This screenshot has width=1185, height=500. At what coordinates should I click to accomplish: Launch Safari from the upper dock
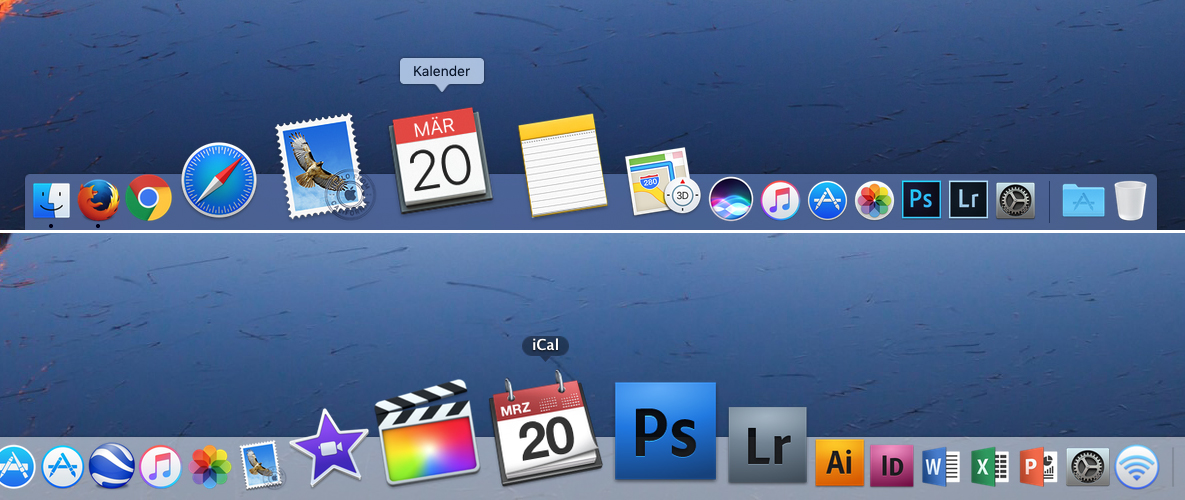[219, 181]
